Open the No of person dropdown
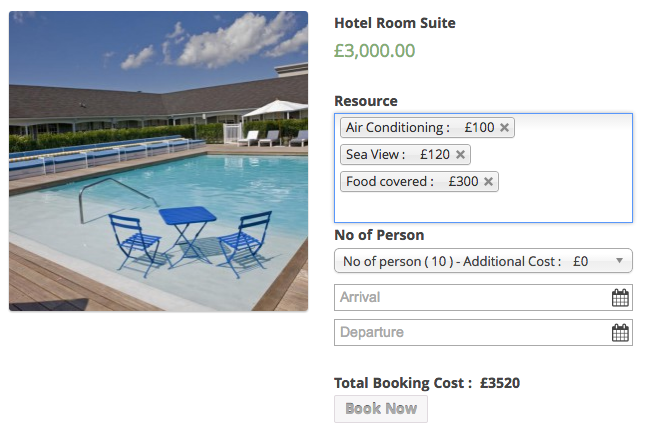661x432 pixels. pyautogui.click(x=470, y=261)
